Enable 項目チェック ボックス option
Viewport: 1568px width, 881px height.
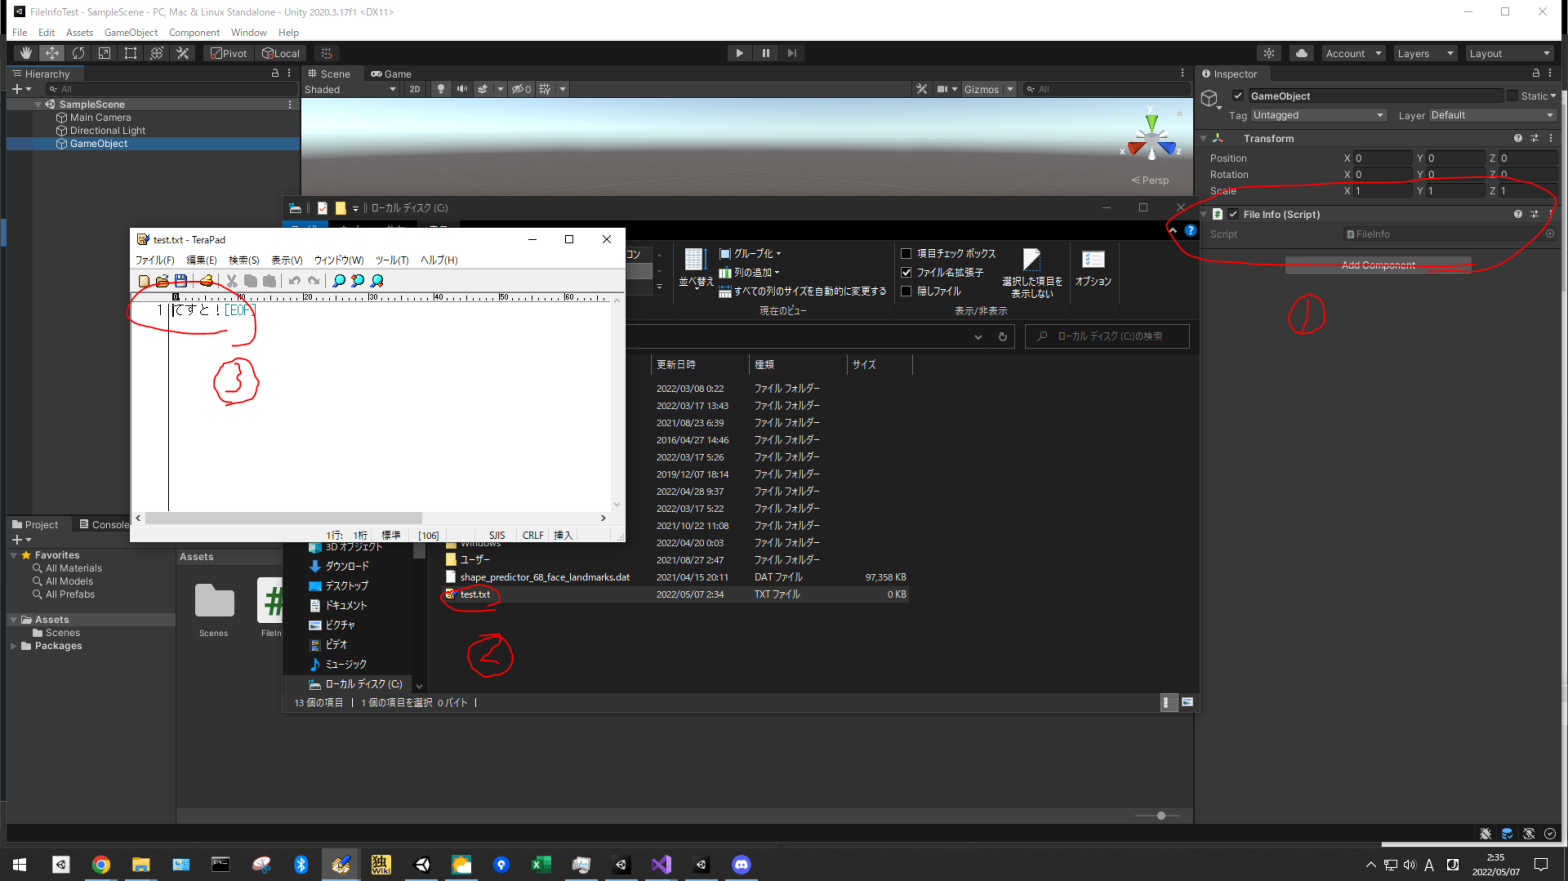point(906,254)
